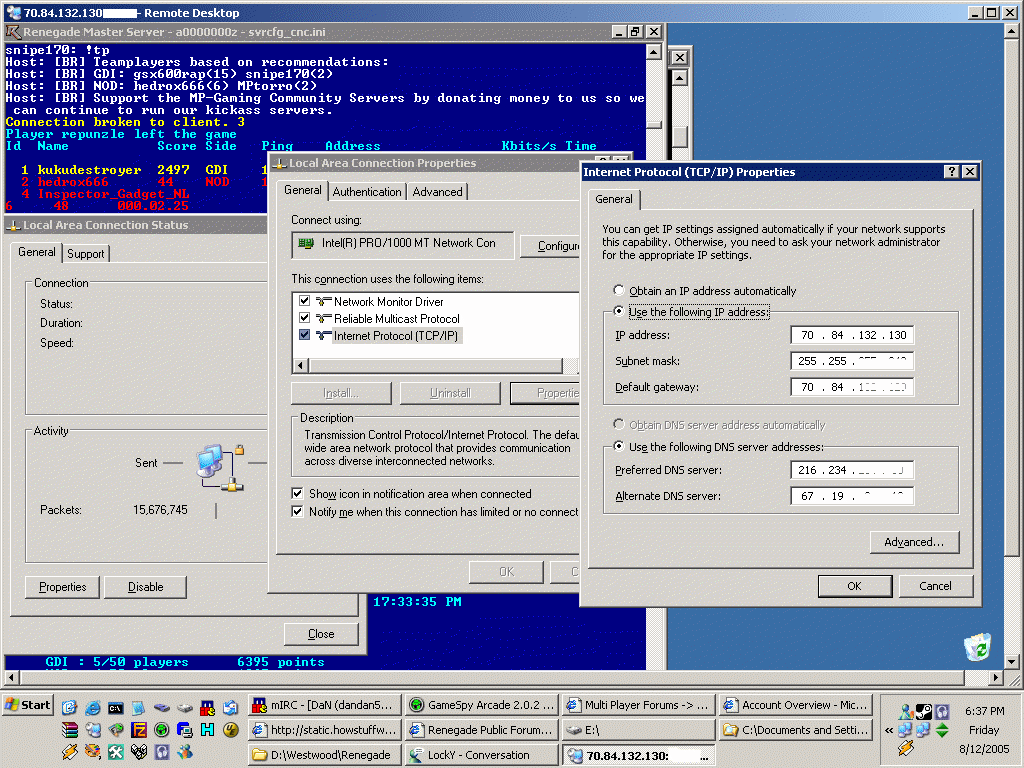Toggle the Reliable Multicast Protocol checkbox
The width and height of the screenshot is (1024, 768).
coord(304,318)
